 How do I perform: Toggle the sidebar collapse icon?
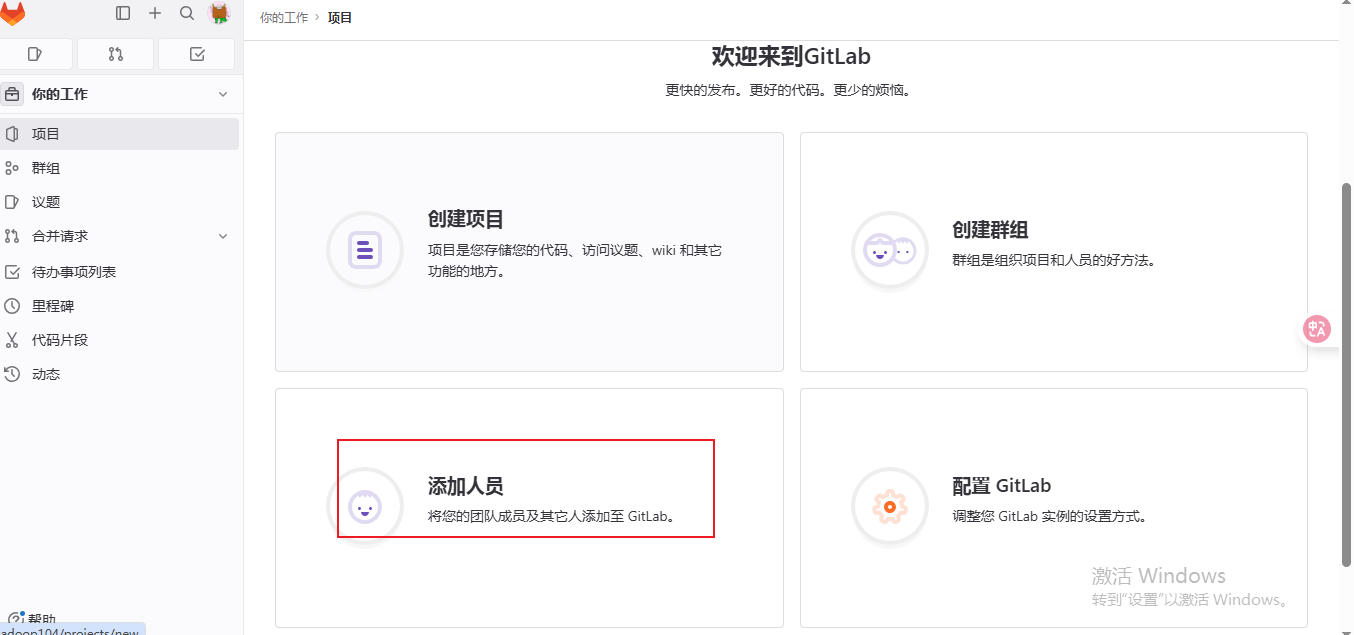(123, 13)
